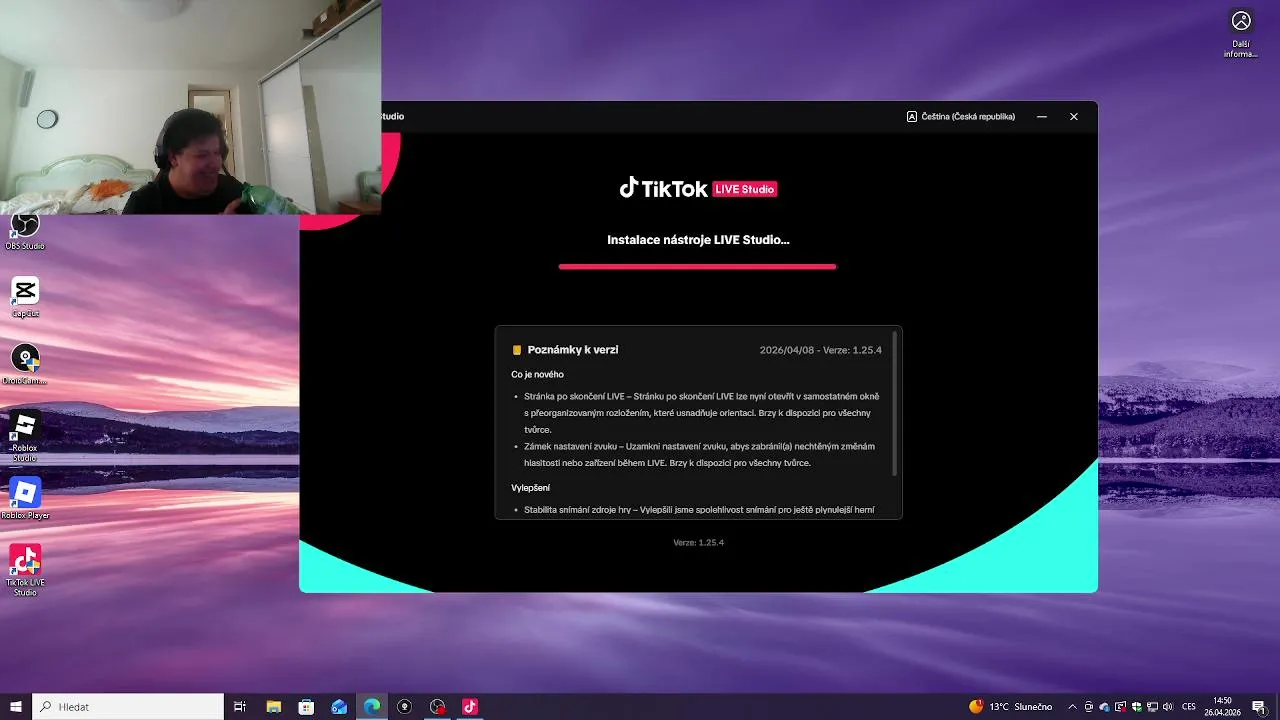Click the Stabilita snímání zdroje hry note
Image resolution: width=1280 pixels, height=720 pixels.
coord(699,510)
